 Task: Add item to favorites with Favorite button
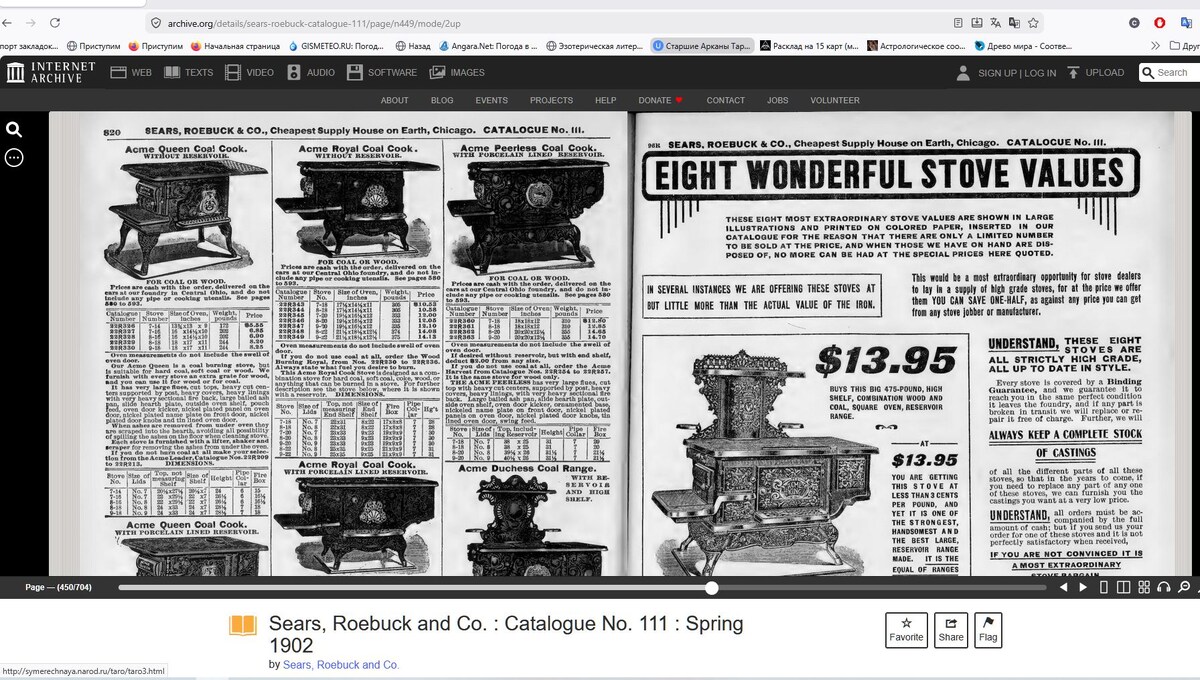tap(906, 630)
